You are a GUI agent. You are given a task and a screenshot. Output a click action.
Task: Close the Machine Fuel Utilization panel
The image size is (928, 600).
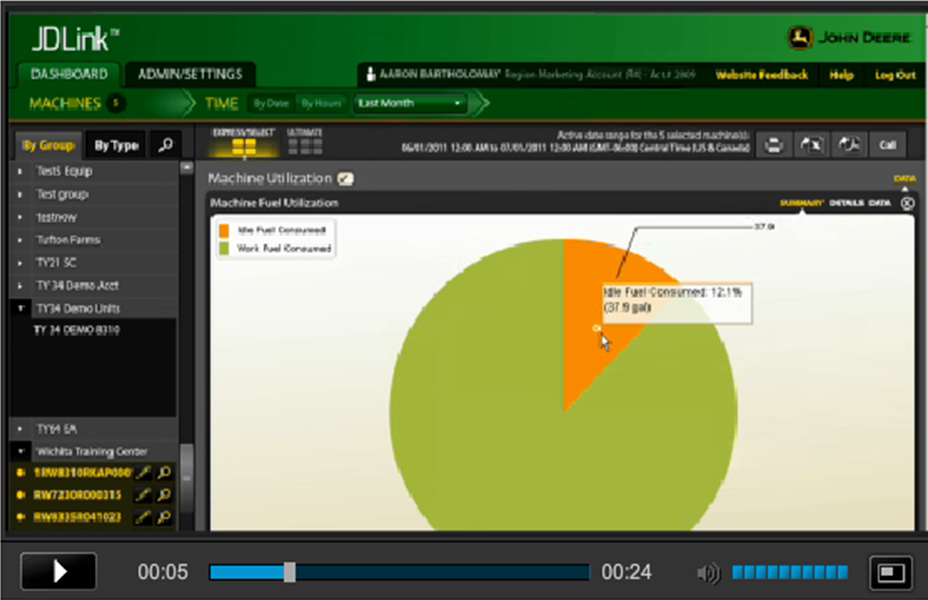[x=907, y=204]
